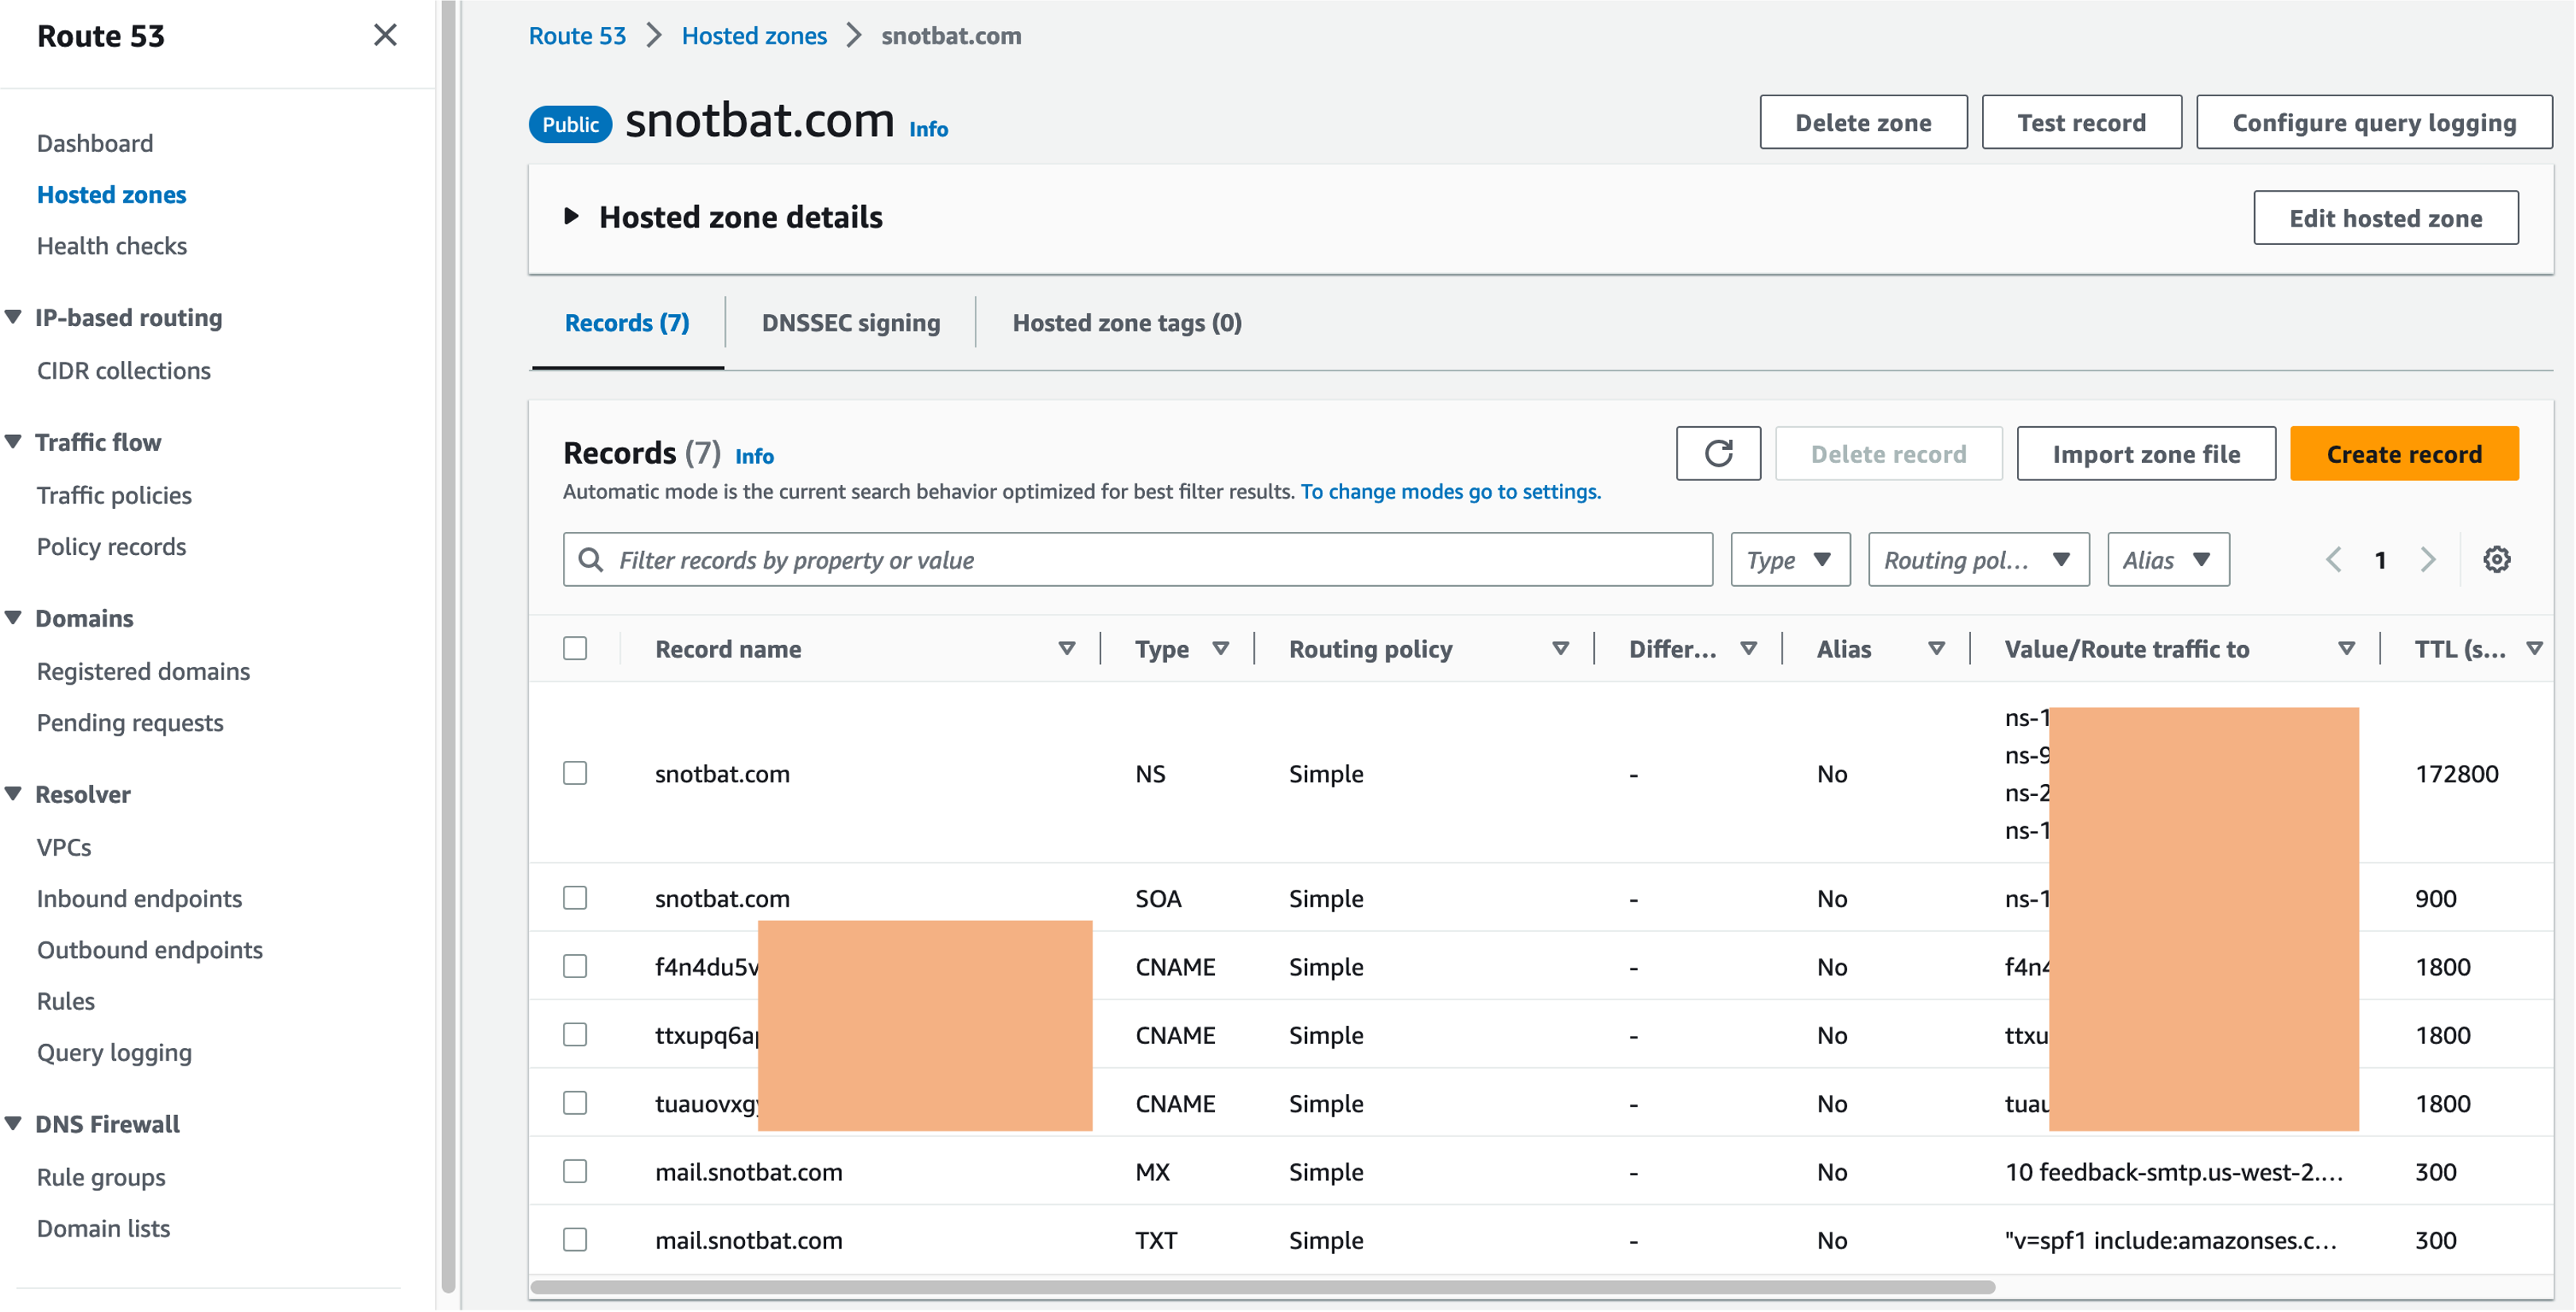Open Outbound endpoints in sidebar
Image resolution: width=2576 pixels, height=1312 pixels.
[150, 950]
